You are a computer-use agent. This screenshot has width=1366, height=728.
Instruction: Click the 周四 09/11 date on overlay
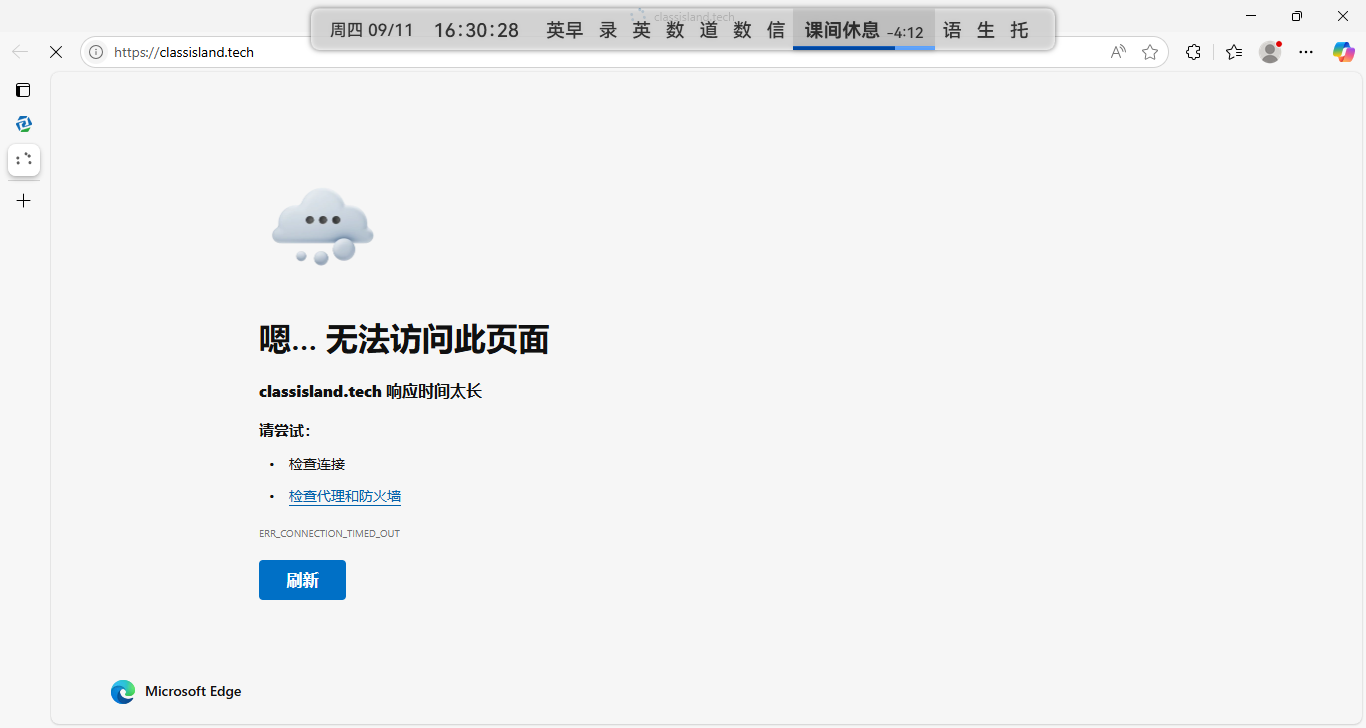click(371, 30)
